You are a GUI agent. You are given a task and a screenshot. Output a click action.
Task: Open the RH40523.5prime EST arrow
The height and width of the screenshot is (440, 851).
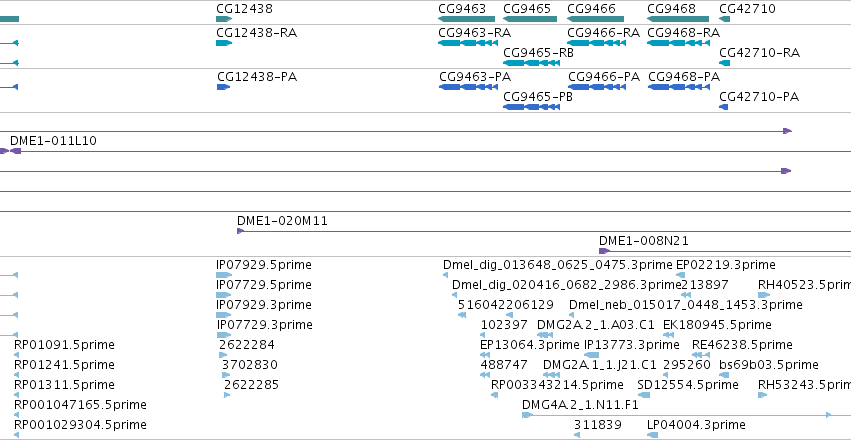coord(764,295)
